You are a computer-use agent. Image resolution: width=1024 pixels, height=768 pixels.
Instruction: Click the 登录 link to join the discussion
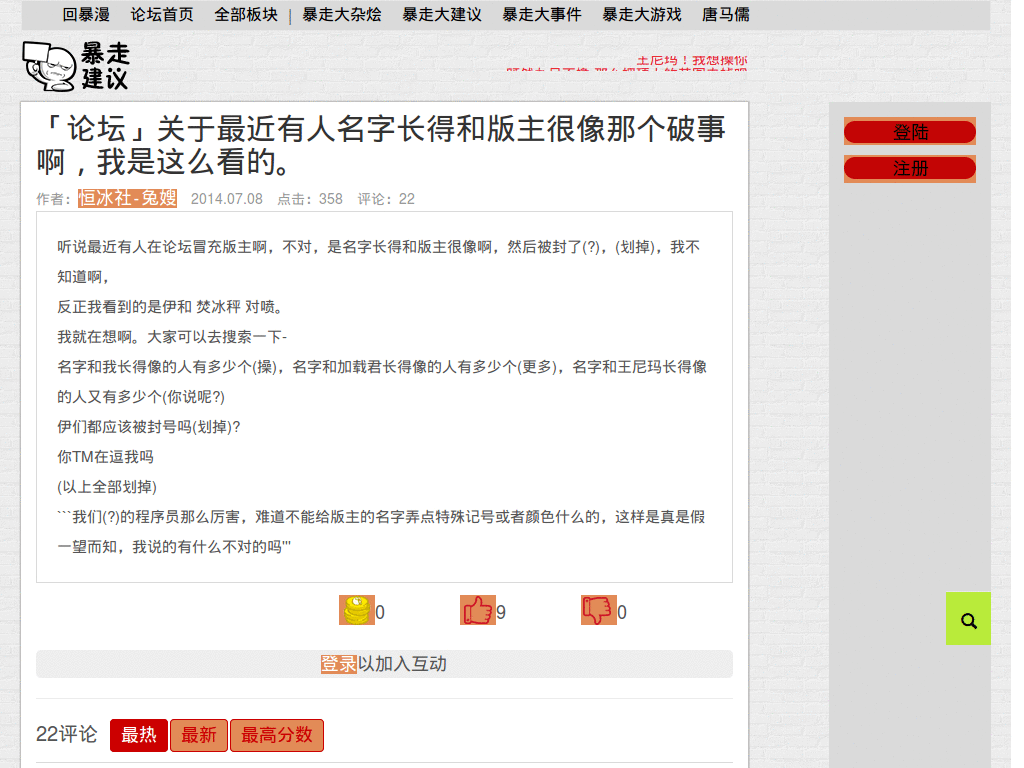[x=338, y=664]
